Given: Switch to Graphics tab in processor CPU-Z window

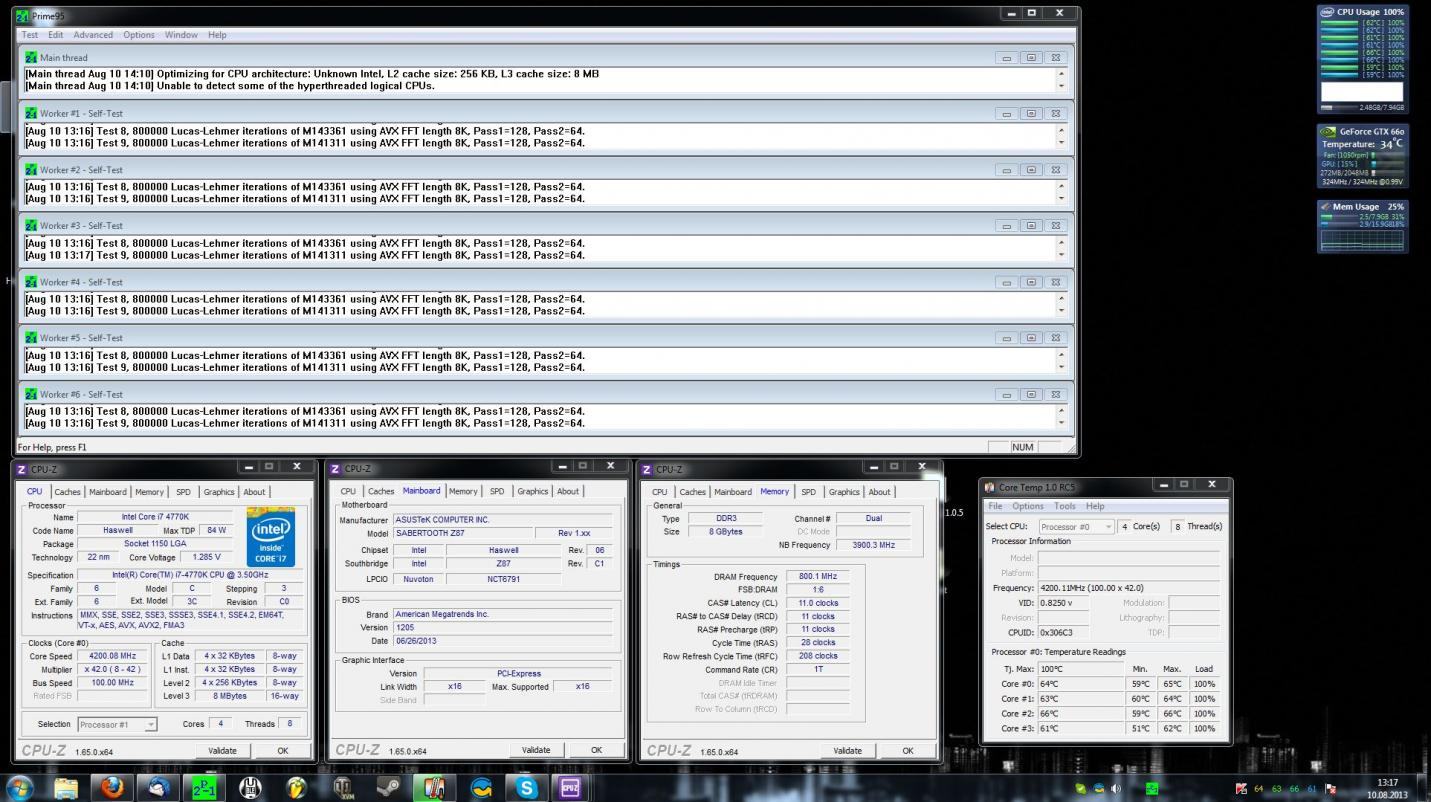Looking at the screenshot, I should (219, 492).
